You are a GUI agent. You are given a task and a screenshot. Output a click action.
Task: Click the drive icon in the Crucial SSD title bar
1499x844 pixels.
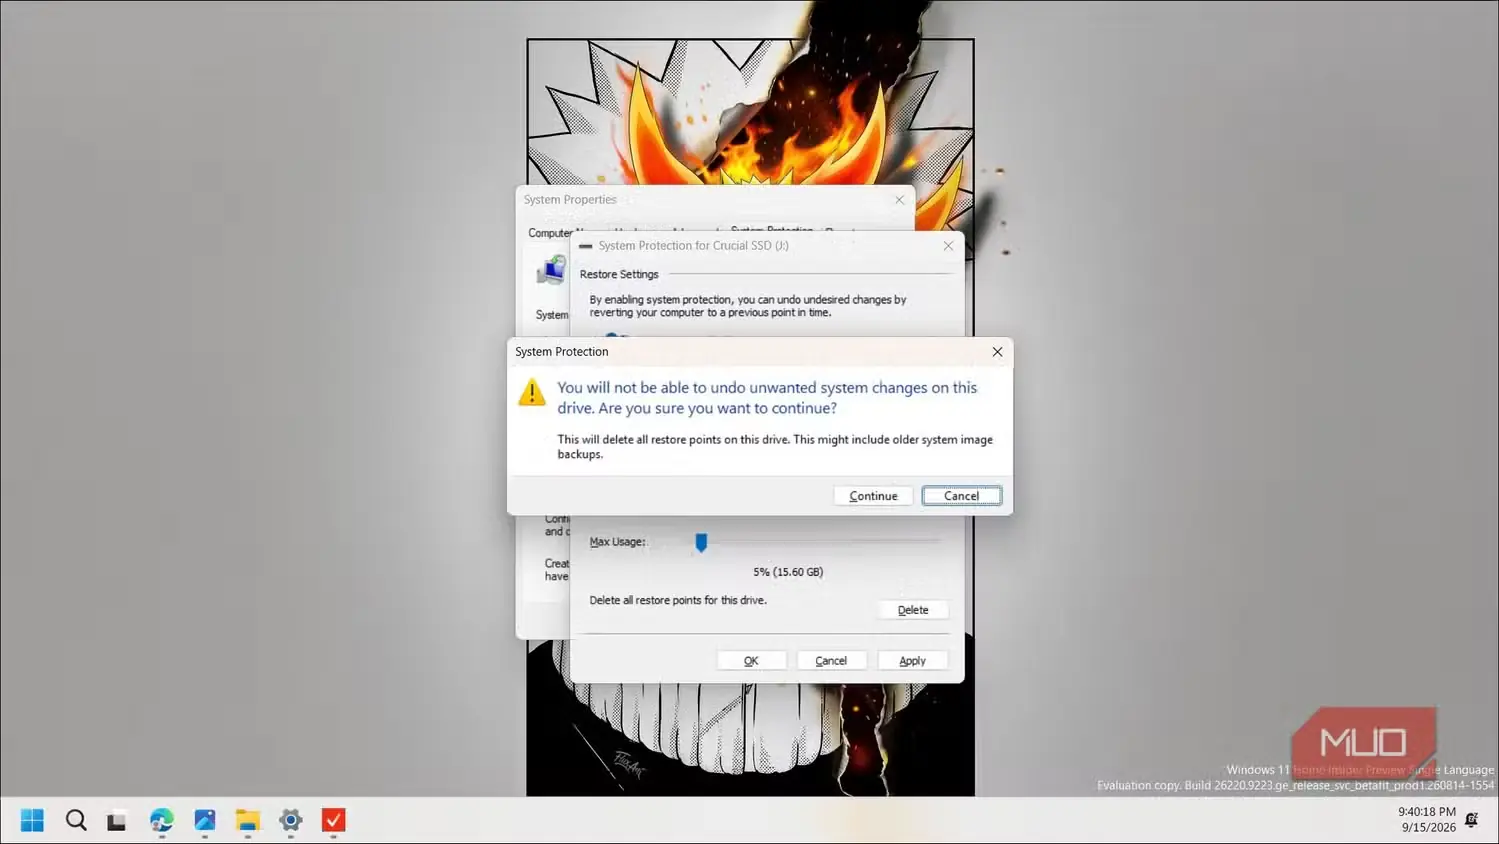(x=585, y=246)
